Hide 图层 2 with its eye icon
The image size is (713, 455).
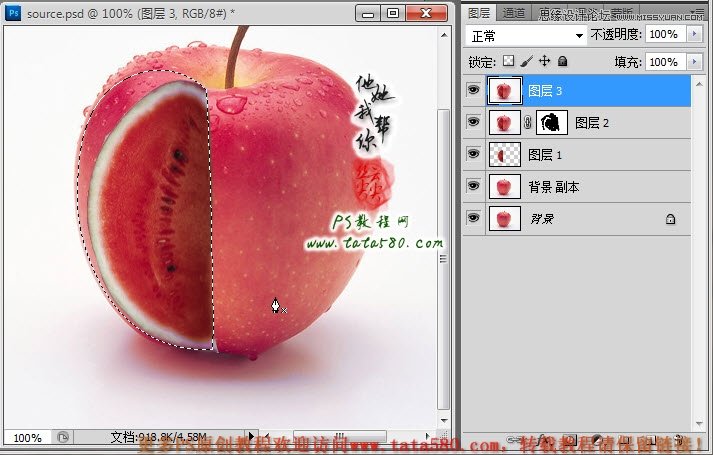tap(473, 121)
